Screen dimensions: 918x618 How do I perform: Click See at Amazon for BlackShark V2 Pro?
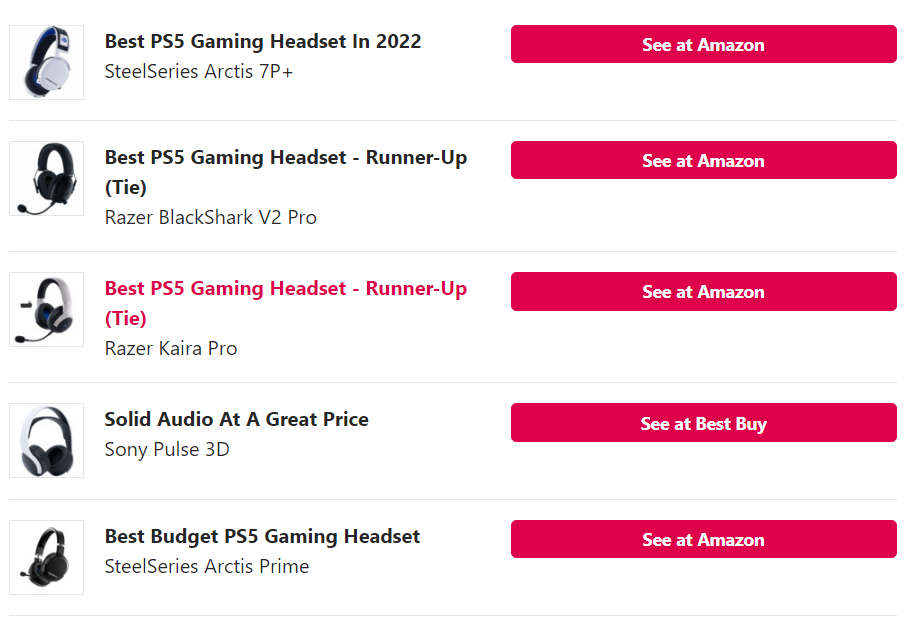tap(703, 160)
